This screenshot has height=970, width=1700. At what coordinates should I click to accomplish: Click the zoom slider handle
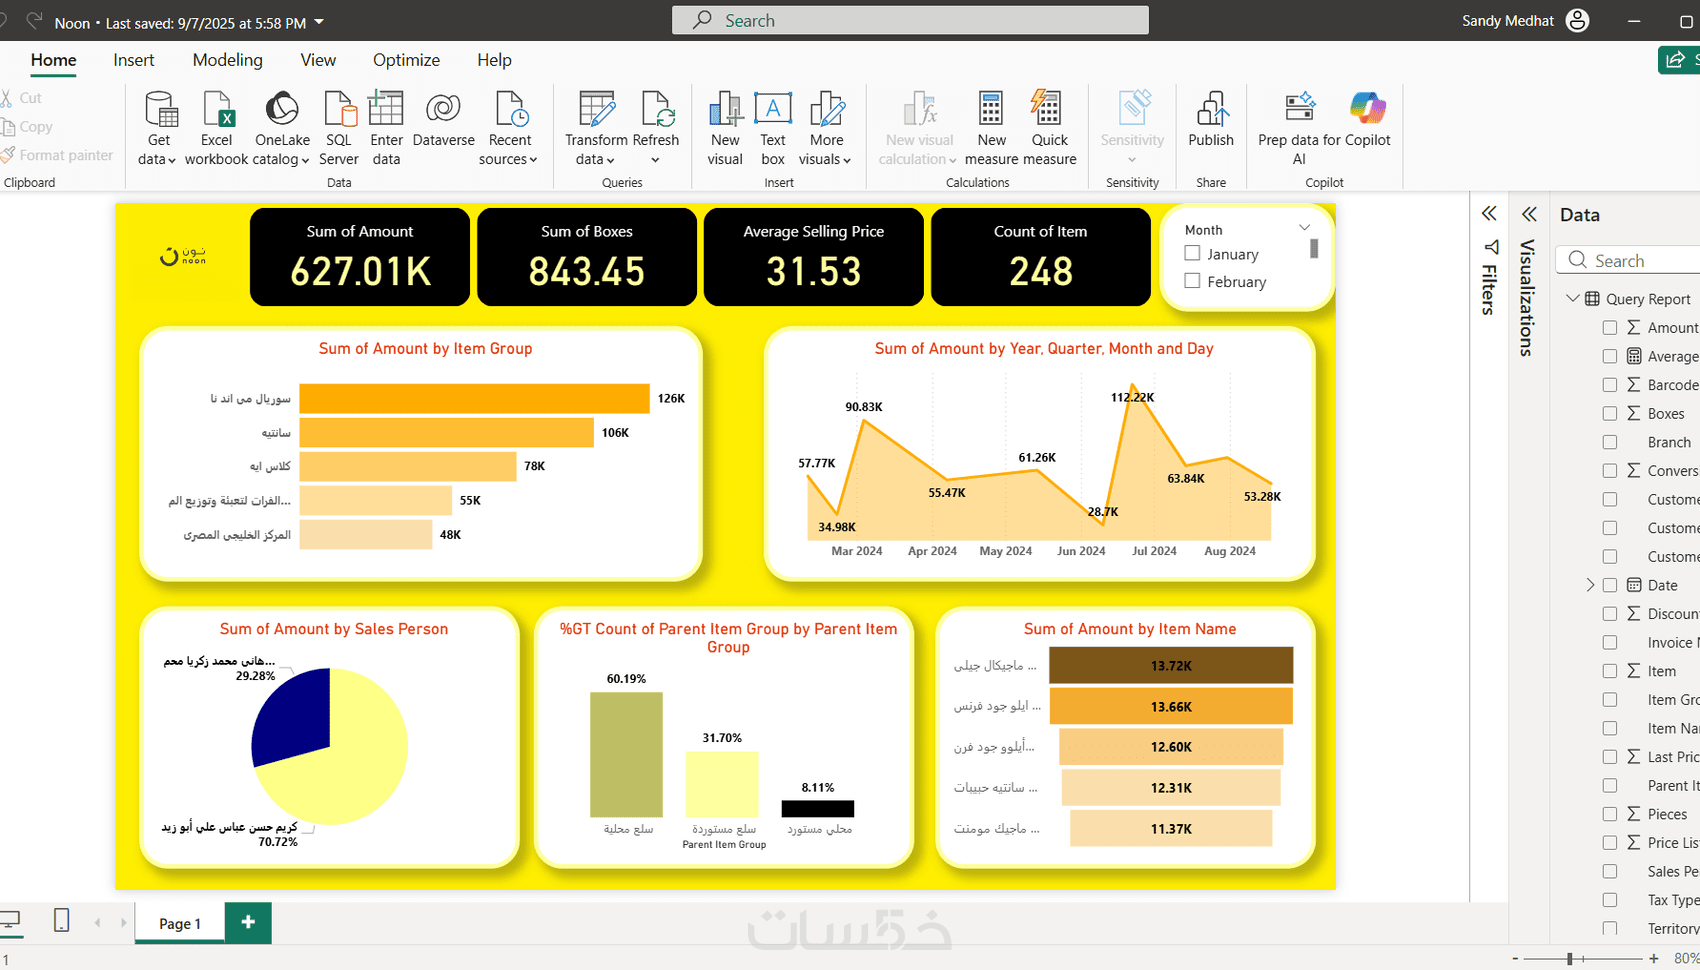click(x=1570, y=959)
